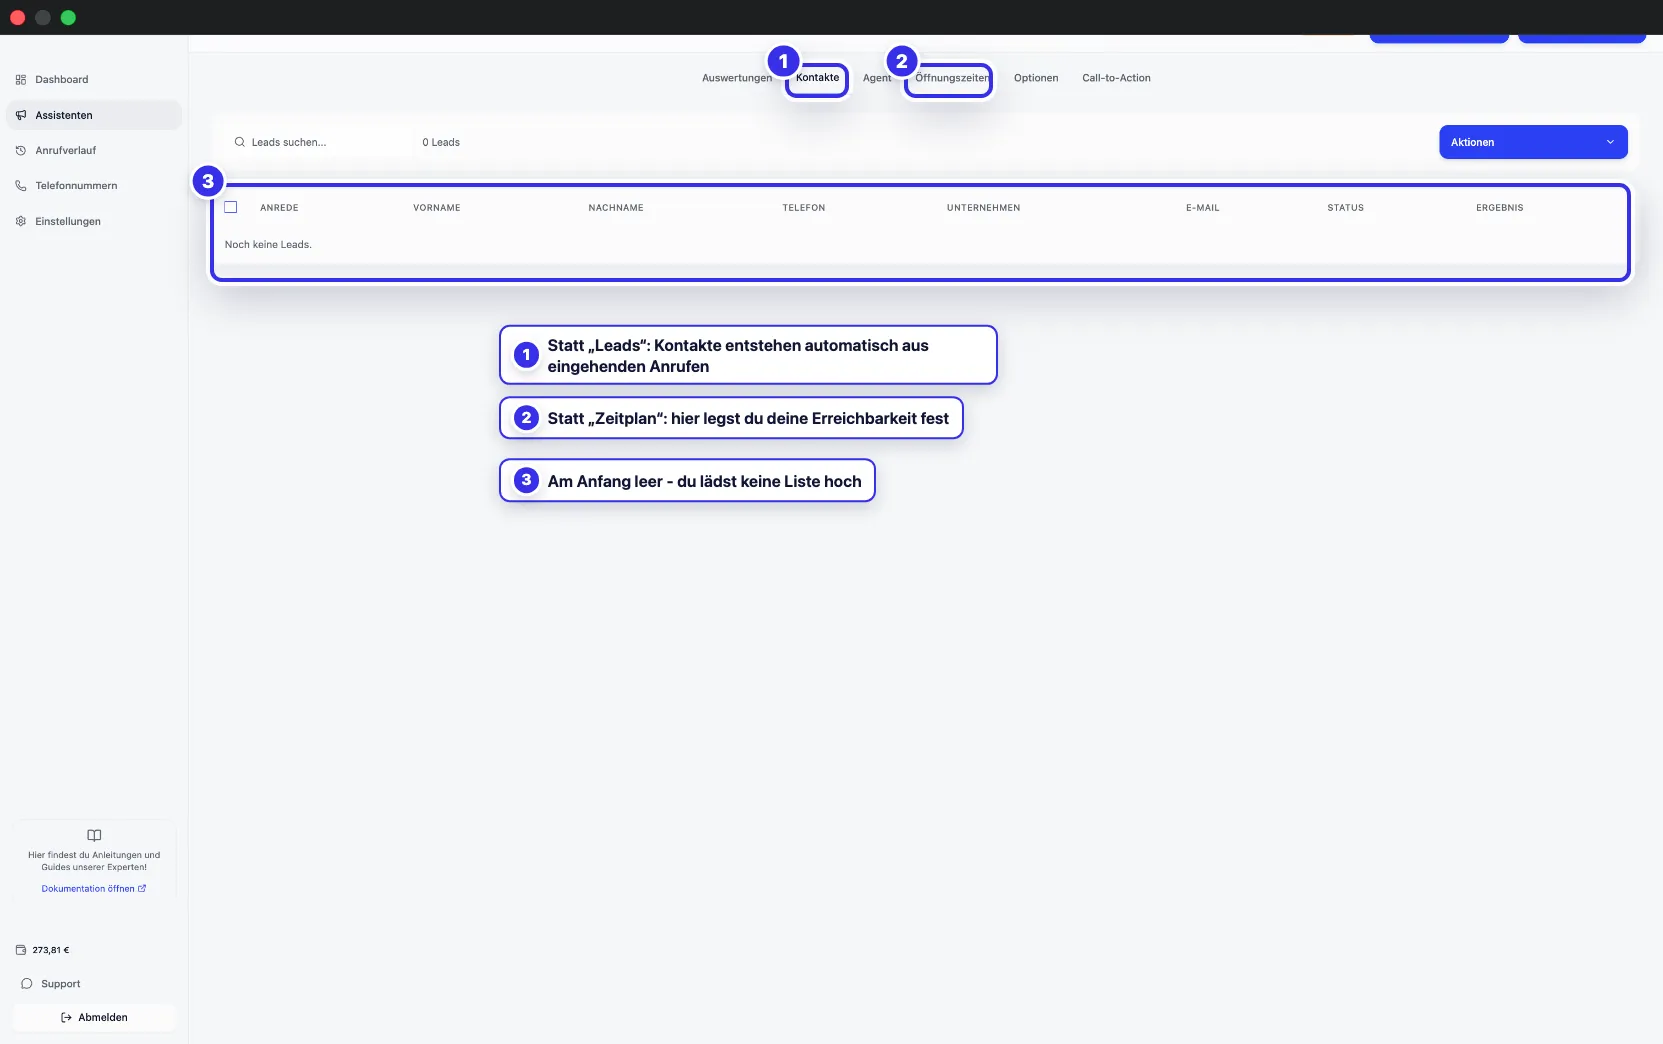Open the Aktionen dropdown
This screenshot has height=1044, width=1663.
pyautogui.click(x=1533, y=142)
